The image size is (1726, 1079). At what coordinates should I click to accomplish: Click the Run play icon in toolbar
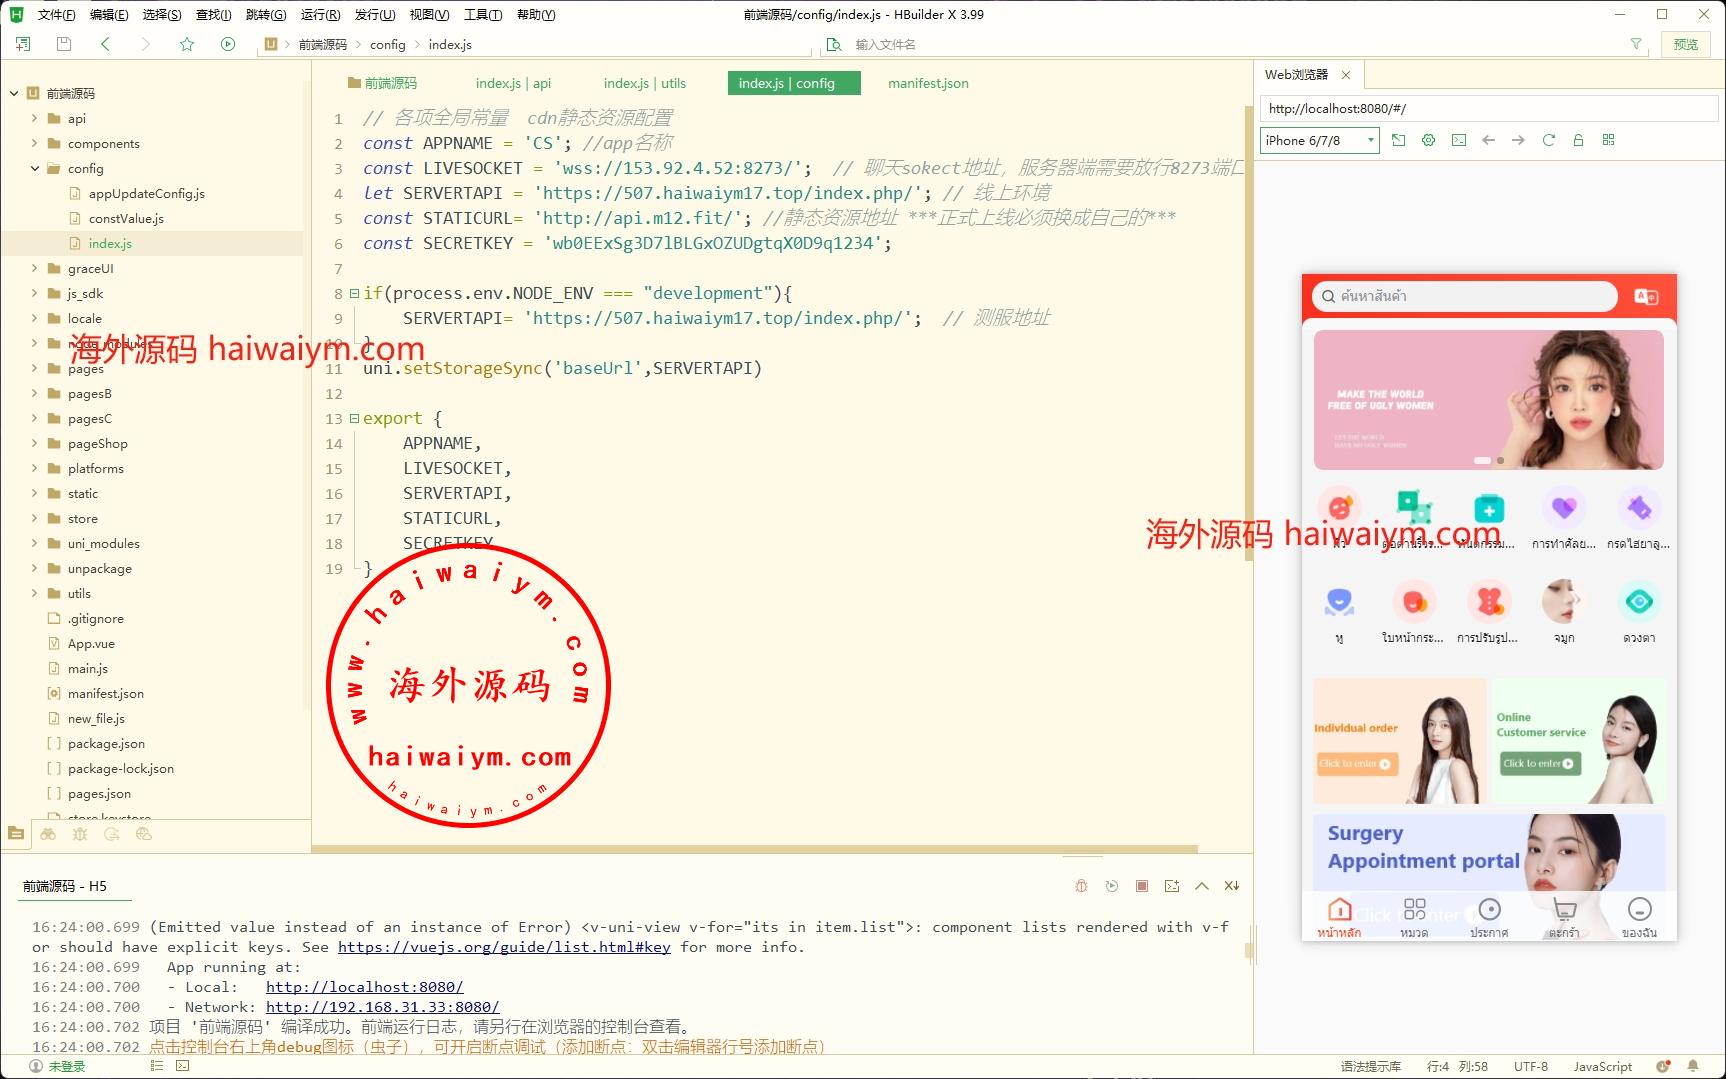[x=228, y=44]
